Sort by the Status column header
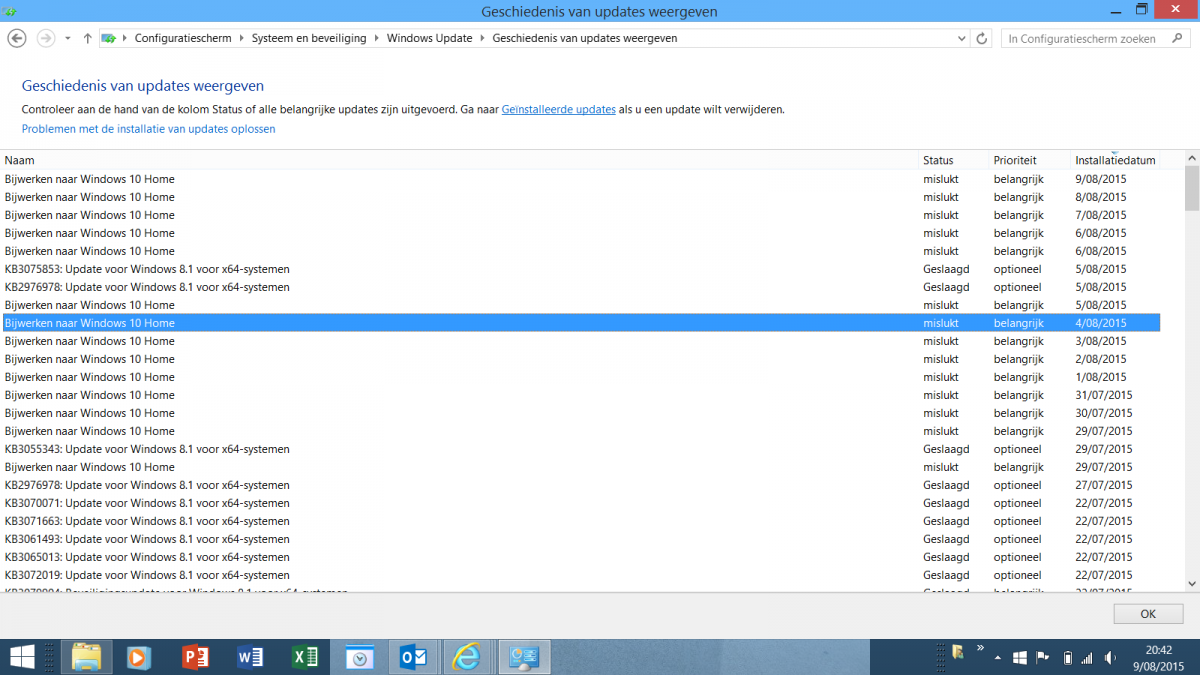Image resolution: width=1200 pixels, height=675 pixels. point(954,160)
